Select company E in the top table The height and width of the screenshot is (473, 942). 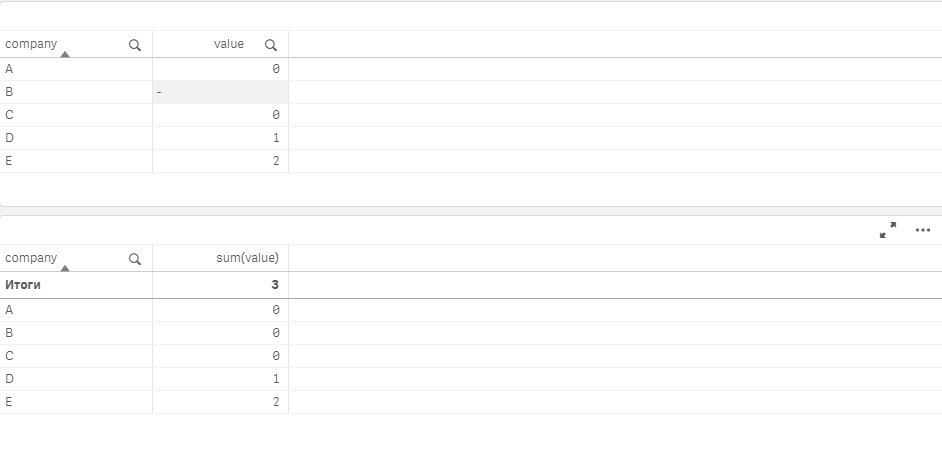[76, 161]
